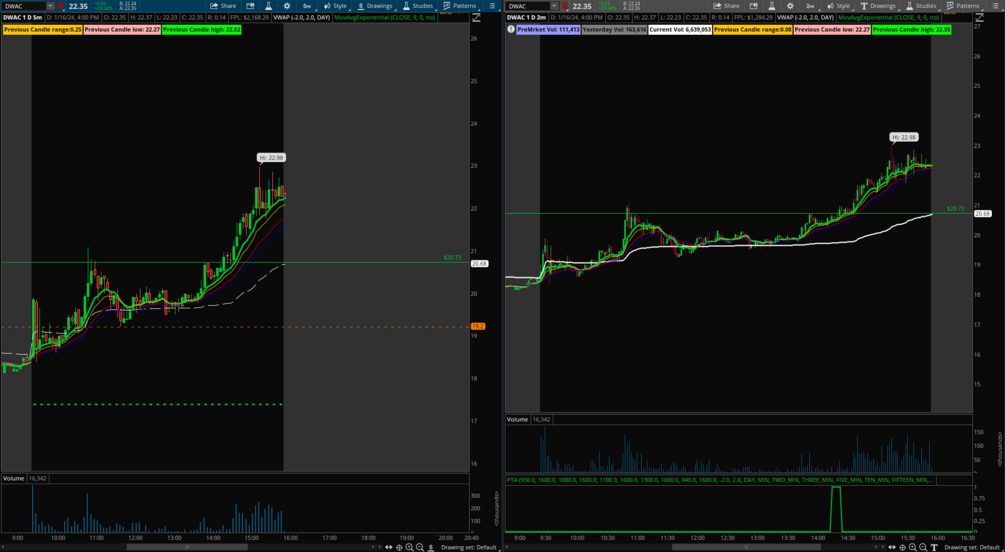Click the red symbol-link icon in the left chart
Screen dimensions: 1005x552
point(62,6)
